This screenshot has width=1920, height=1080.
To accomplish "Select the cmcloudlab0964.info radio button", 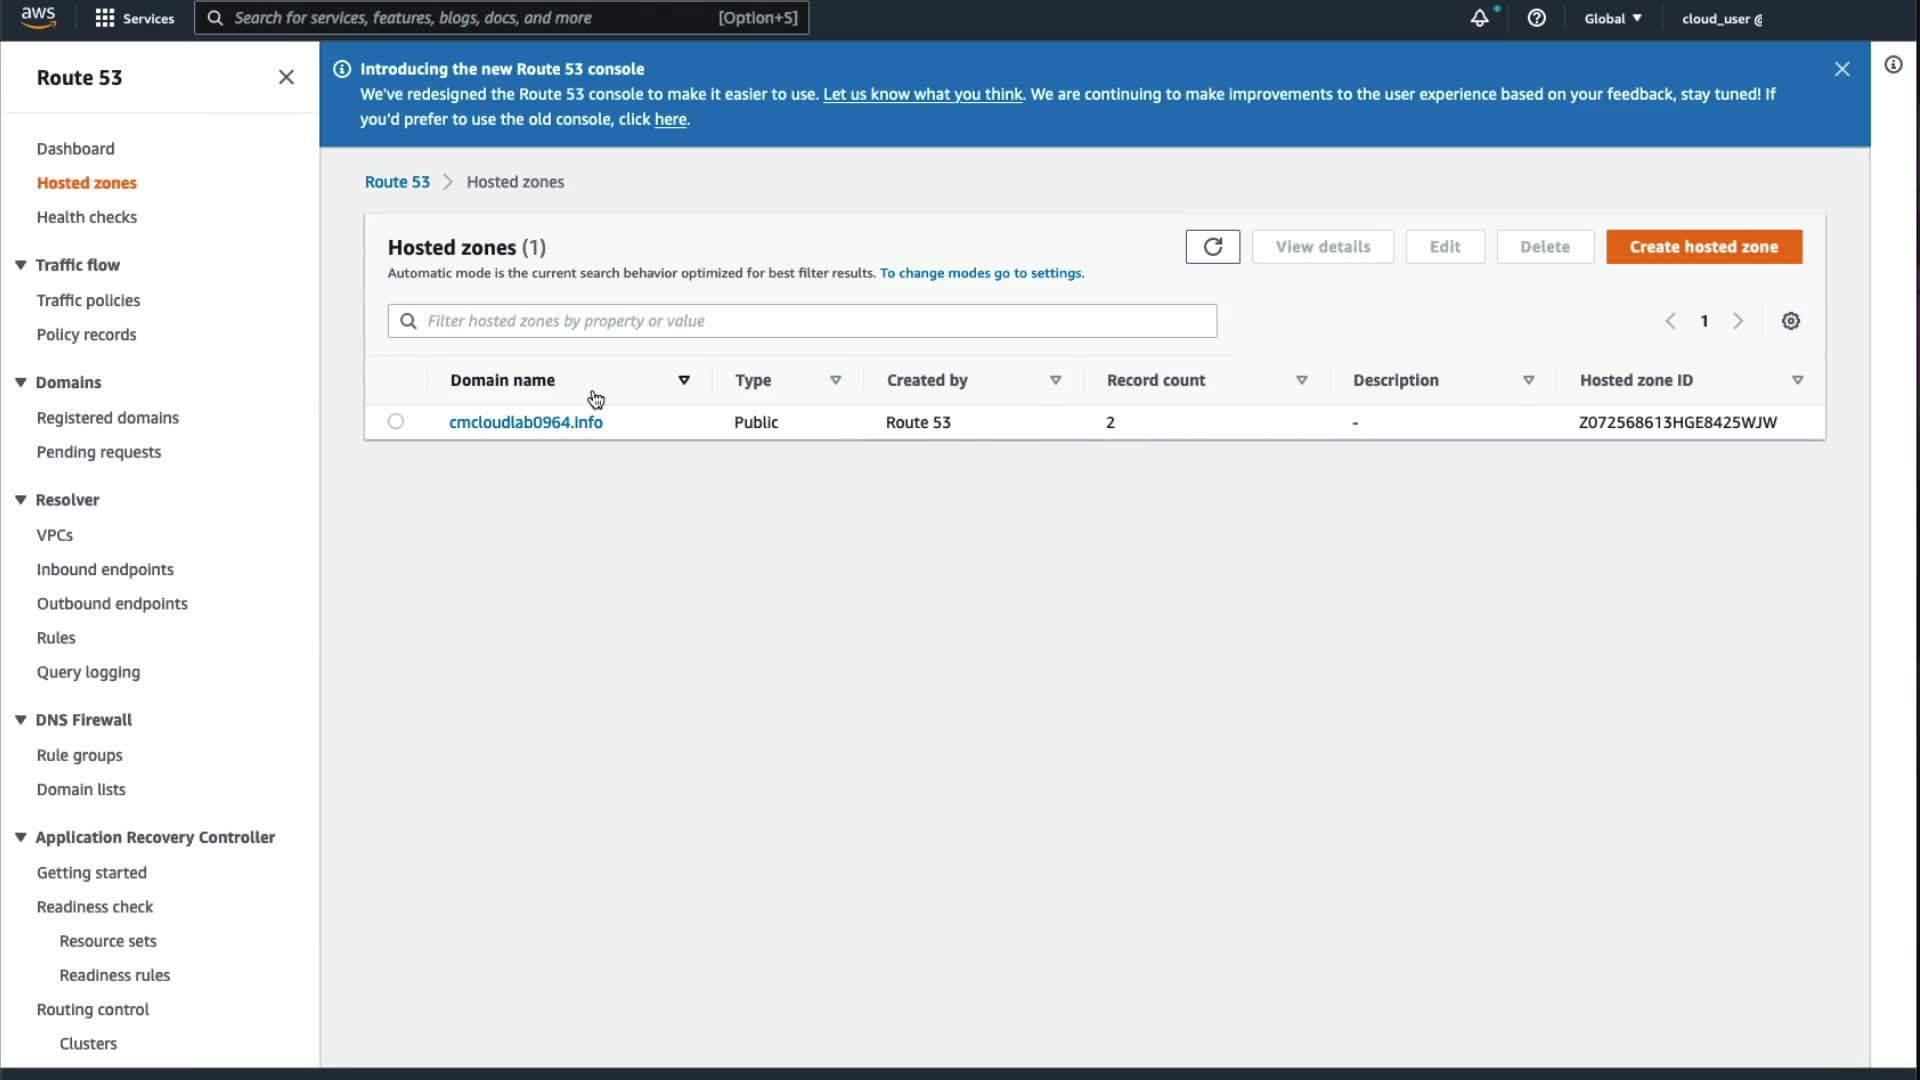I will pos(396,422).
